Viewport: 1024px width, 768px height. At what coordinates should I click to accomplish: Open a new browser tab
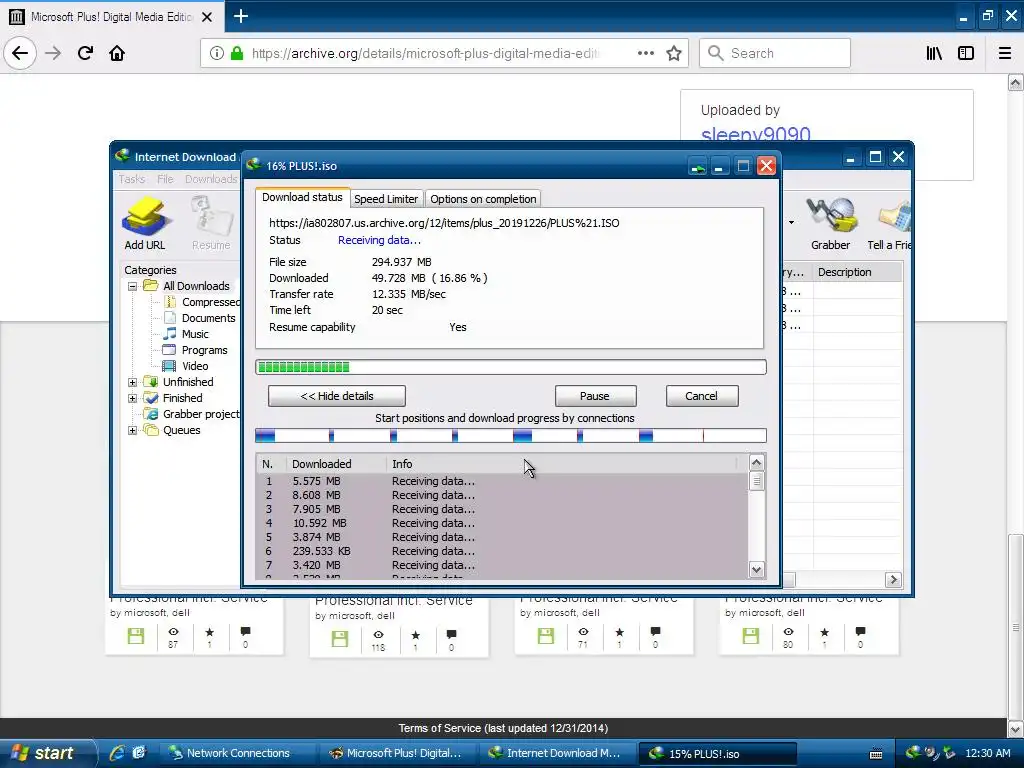tap(241, 16)
